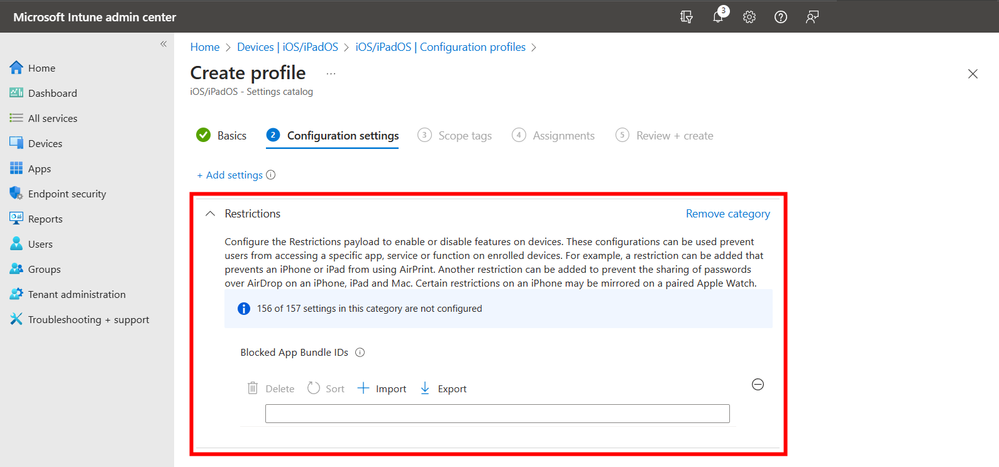The height and width of the screenshot is (467, 999).
Task: Click the + Add settings link
Action: [229, 175]
